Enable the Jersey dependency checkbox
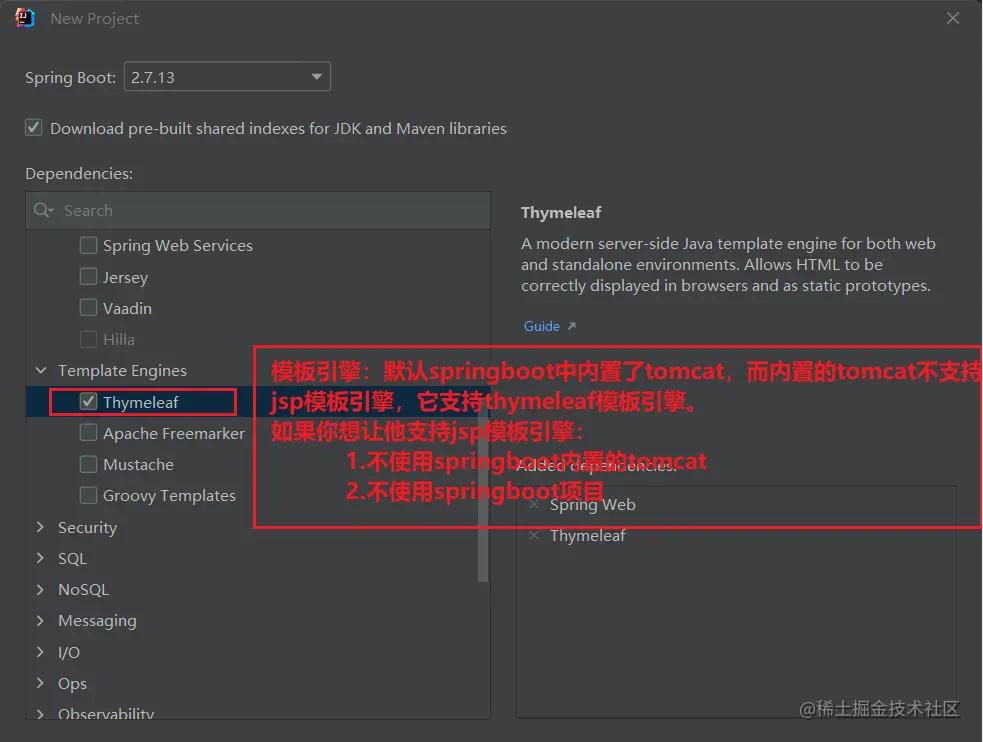This screenshot has height=742, width=983. point(88,276)
